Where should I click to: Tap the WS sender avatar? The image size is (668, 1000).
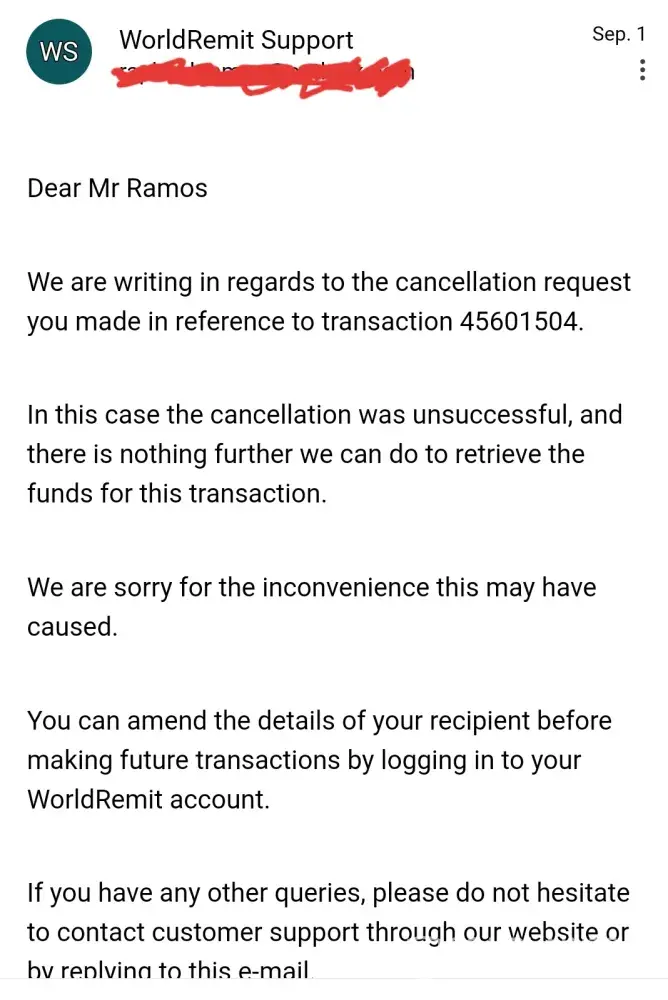(59, 51)
